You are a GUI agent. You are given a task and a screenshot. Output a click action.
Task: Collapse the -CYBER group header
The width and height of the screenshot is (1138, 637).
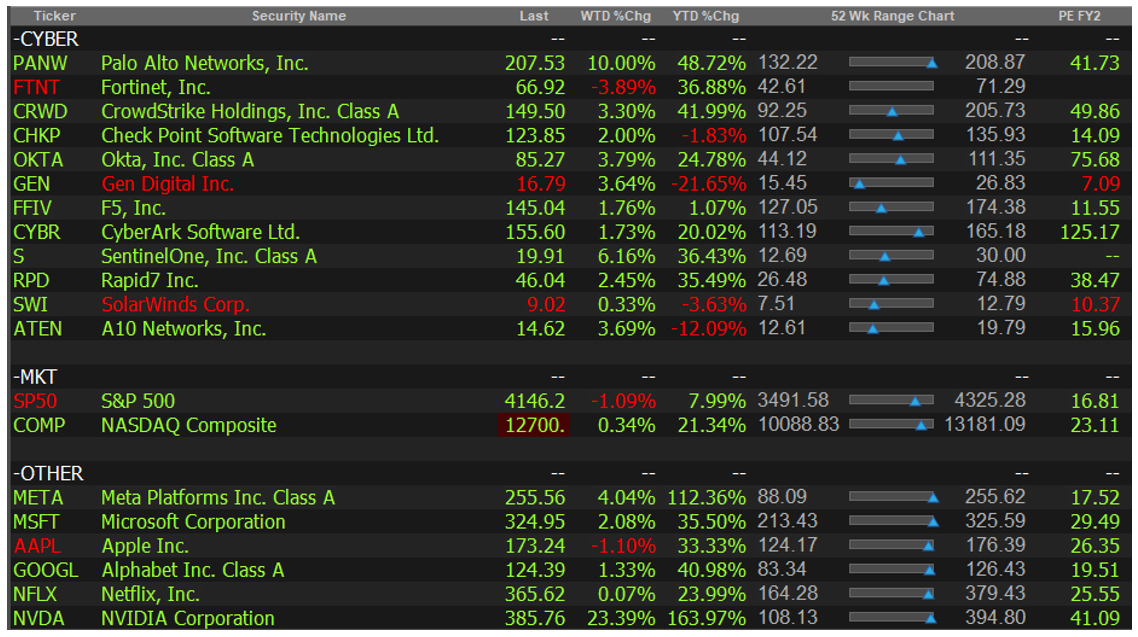point(45,39)
